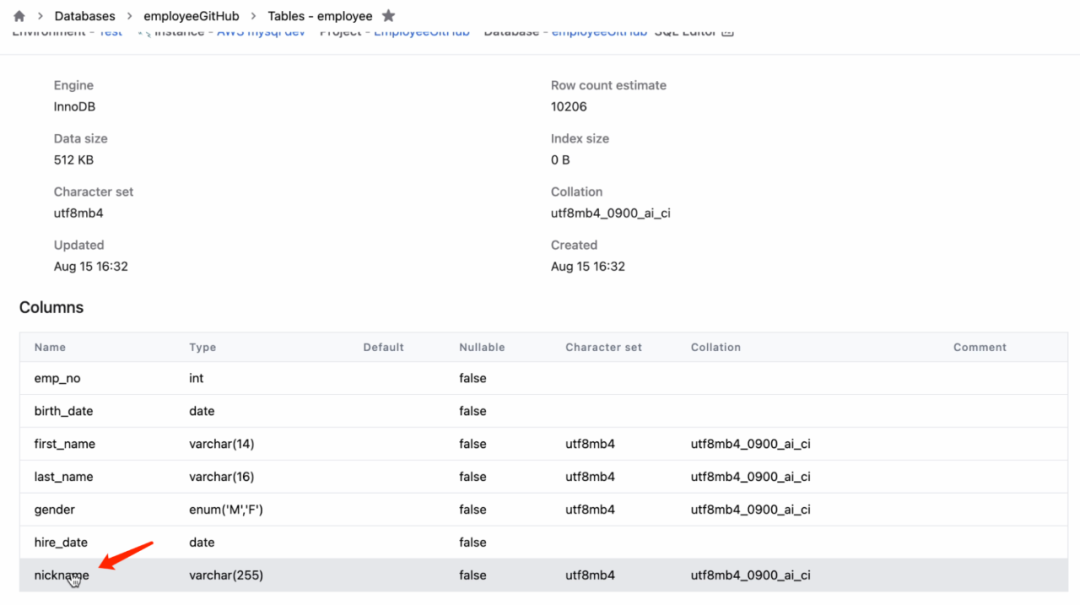Select the 'Tables - employee' breadcrumb item

pos(320,16)
